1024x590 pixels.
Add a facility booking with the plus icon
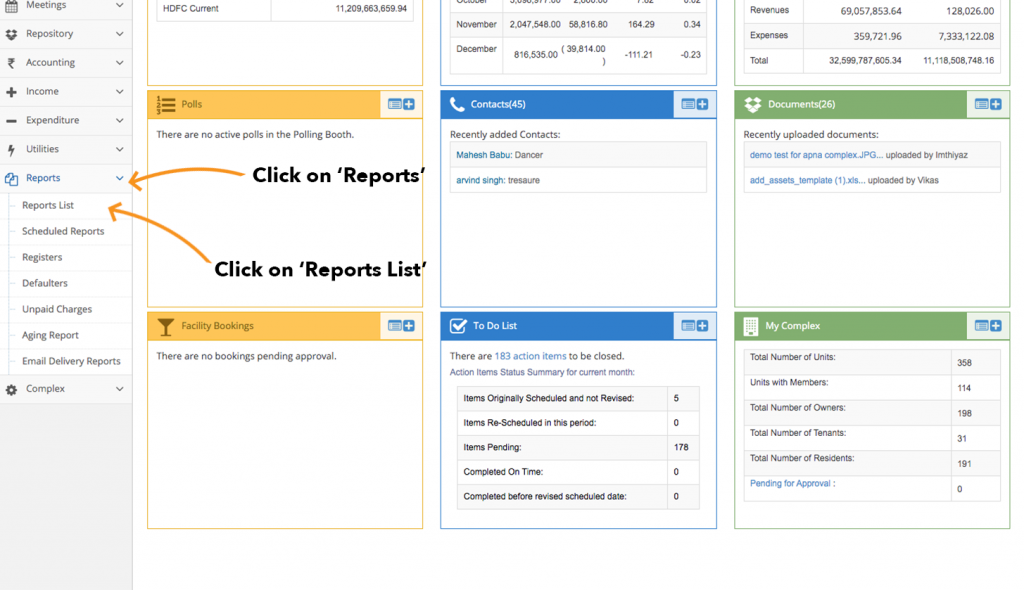[x=409, y=326]
